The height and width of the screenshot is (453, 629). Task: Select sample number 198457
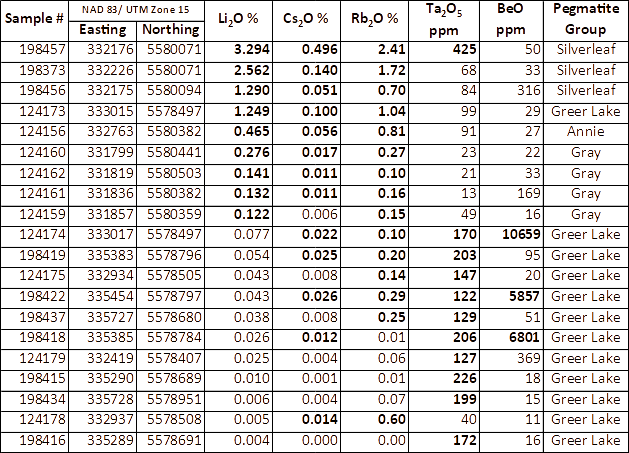pyautogui.click(x=42, y=49)
